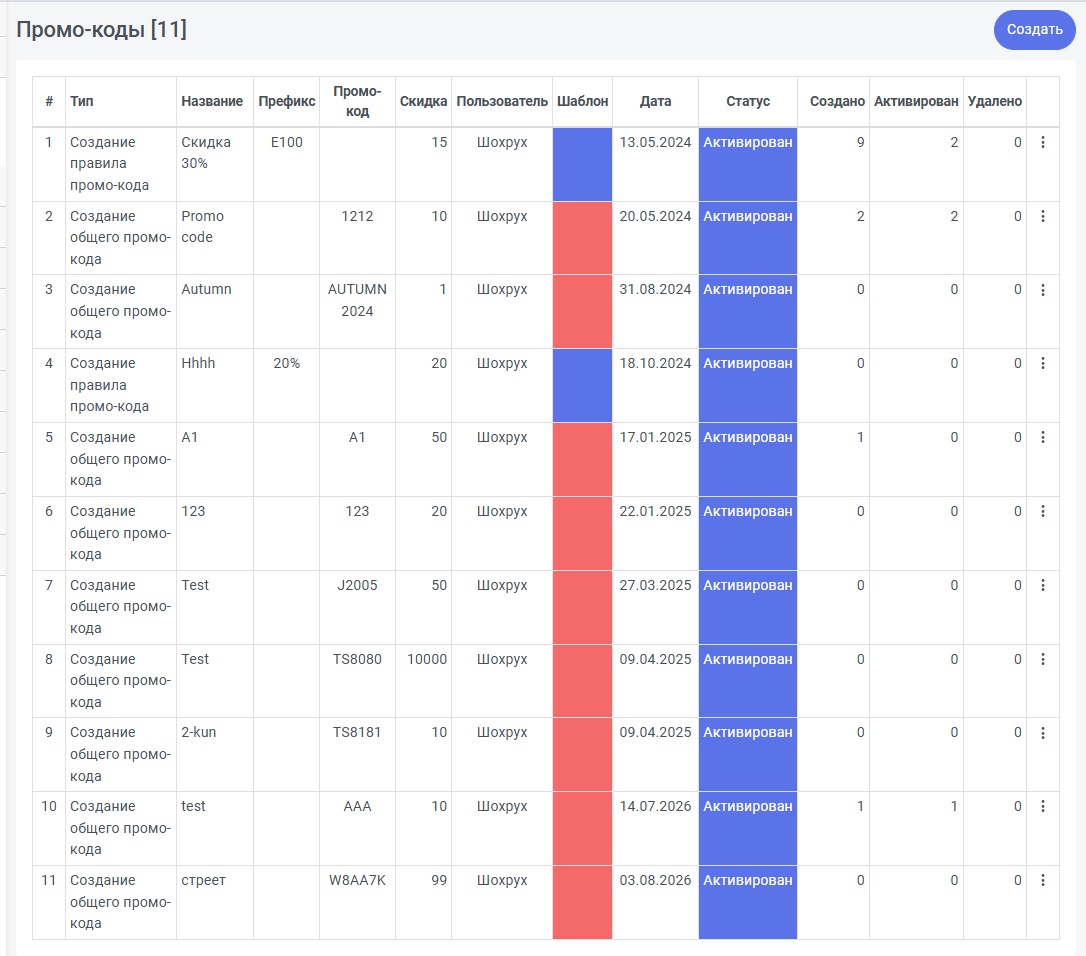Viewport: 1086px width, 956px height.
Task: Open the actions menu for A1 promo row
Action: pyautogui.click(x=1042, y=437)
